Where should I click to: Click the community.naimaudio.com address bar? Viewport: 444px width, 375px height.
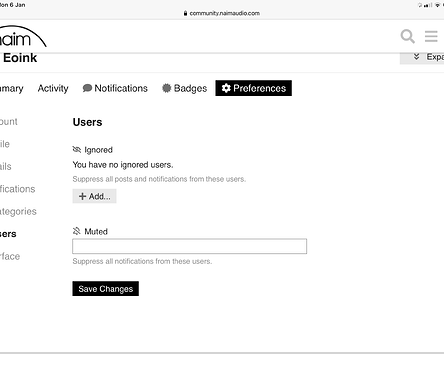(222, 13)
